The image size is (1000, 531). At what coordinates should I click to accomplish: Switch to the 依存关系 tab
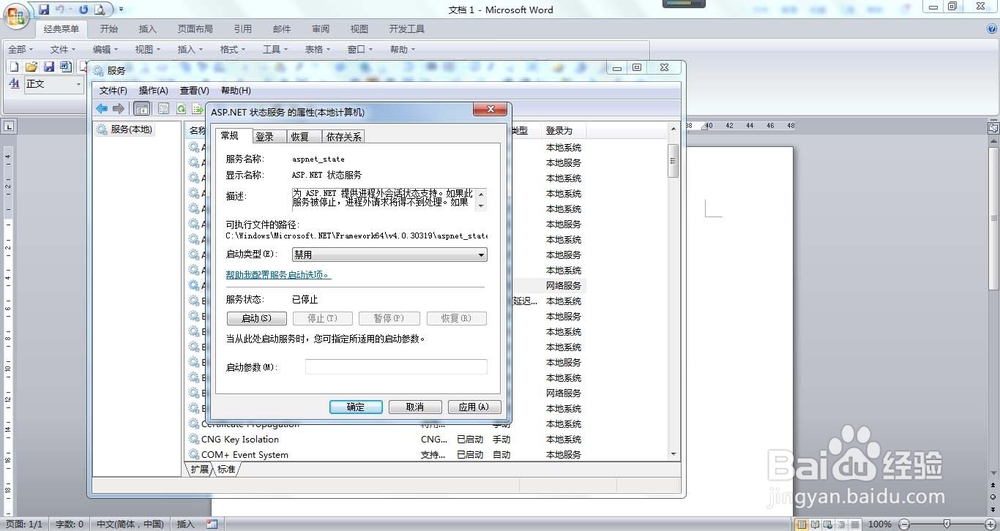[x=343, y=136]
